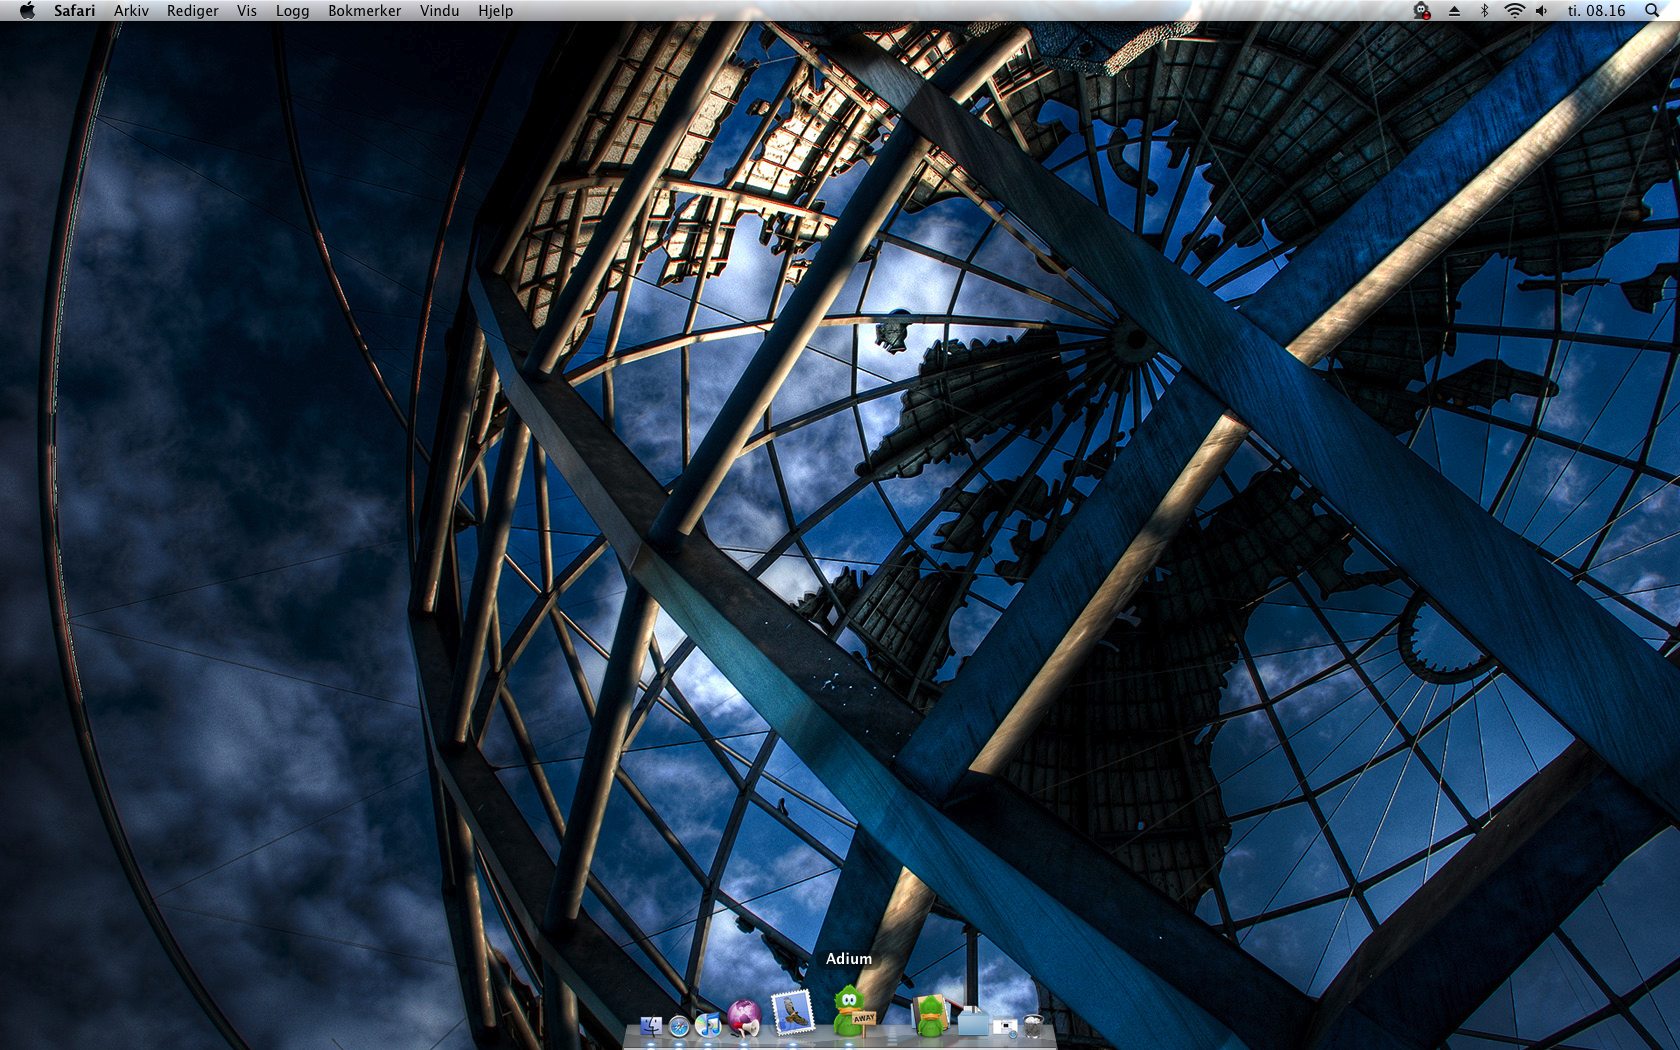Image resolution: width=1680 pixels, height=1050 pixels.
Task: Open the Vindu menu
Action: click(439, 11)
